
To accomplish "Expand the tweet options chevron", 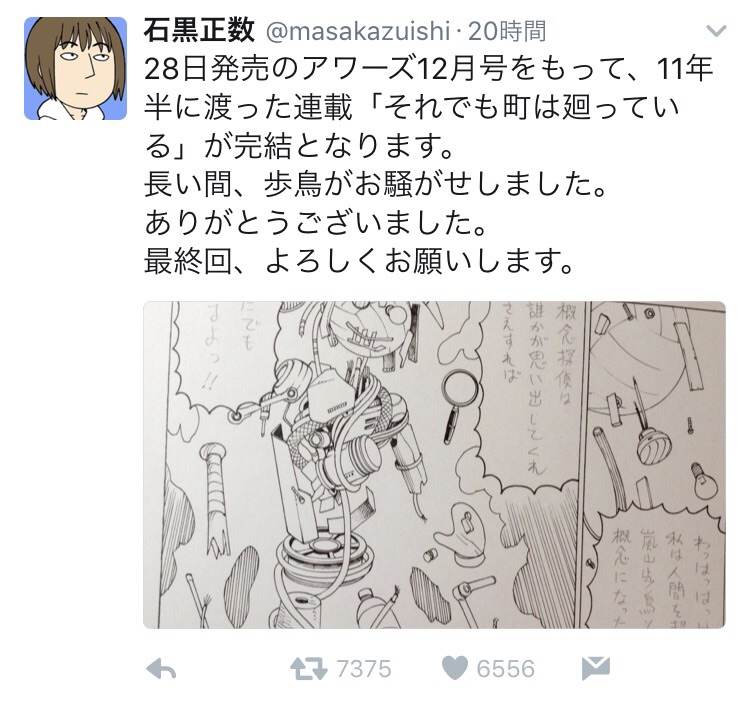I will tap(716, 31).
